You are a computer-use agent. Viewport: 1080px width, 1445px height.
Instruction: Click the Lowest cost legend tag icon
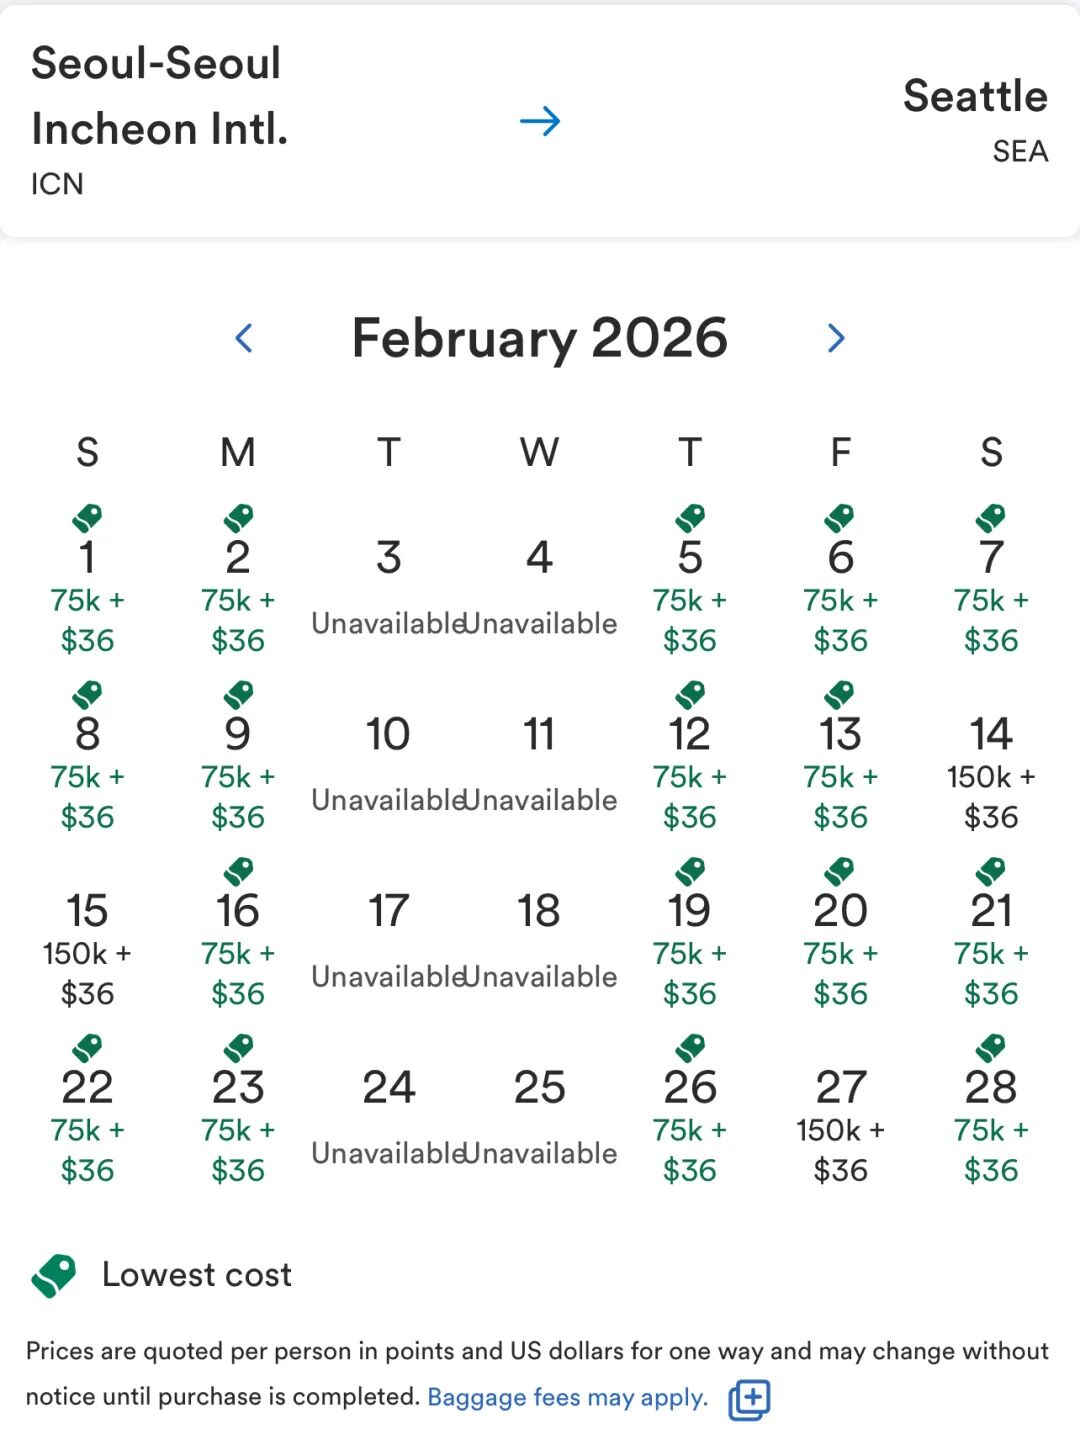(x=54, y=1275)
